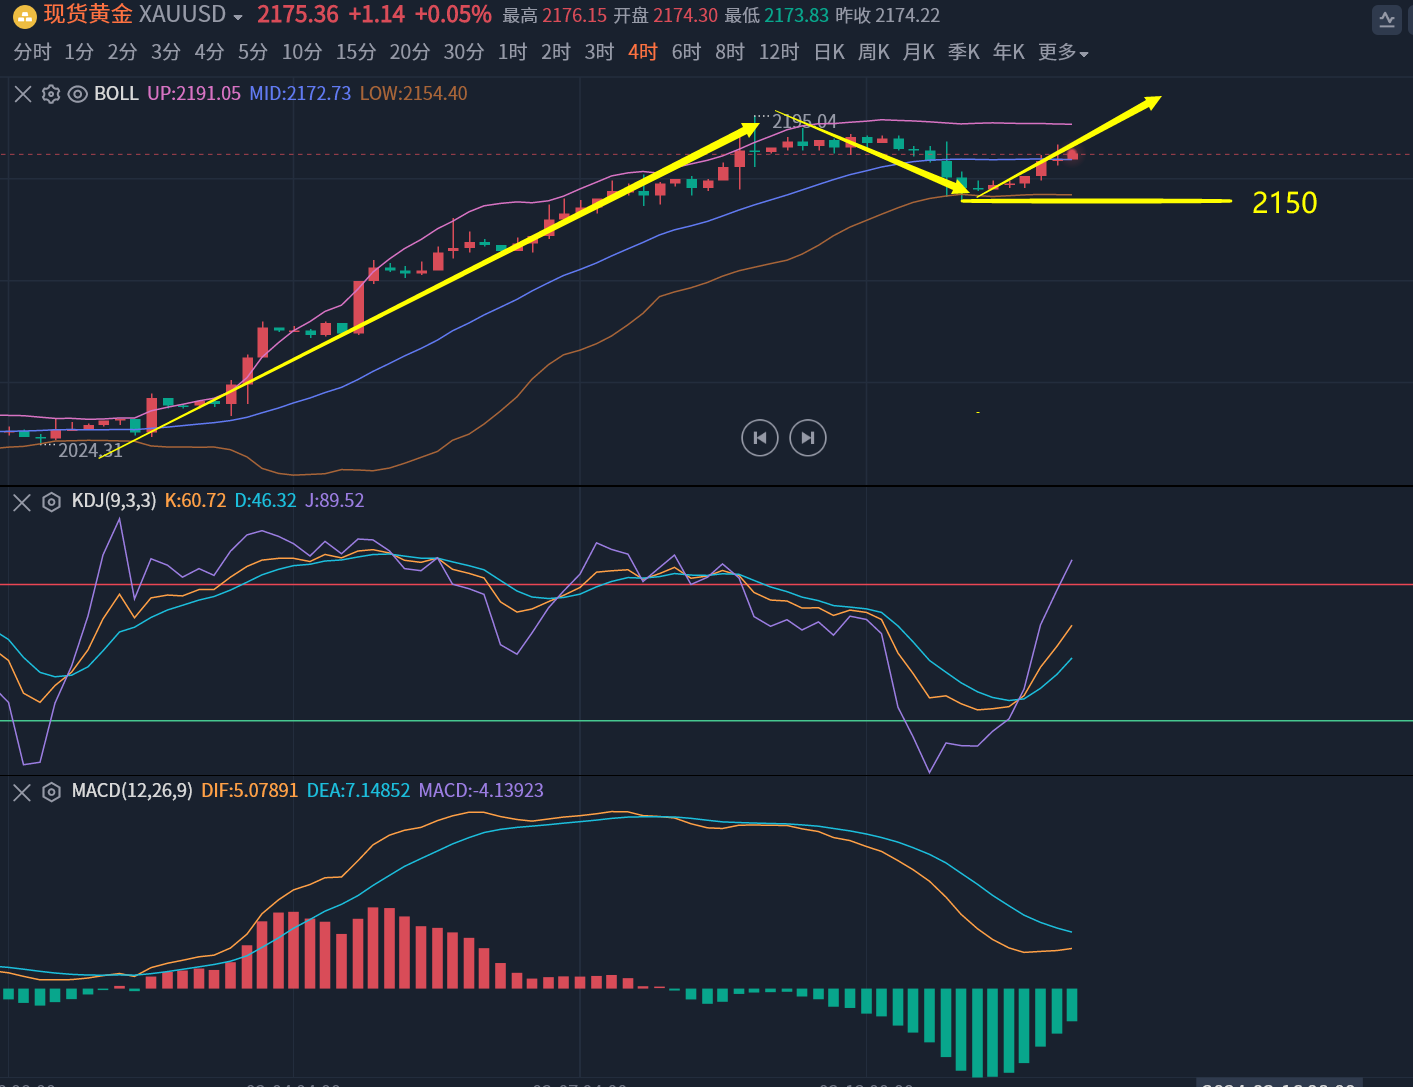Select the 20分 timeframe
This screenshot has height=1087, width=1413.
(x=410, y=52)
